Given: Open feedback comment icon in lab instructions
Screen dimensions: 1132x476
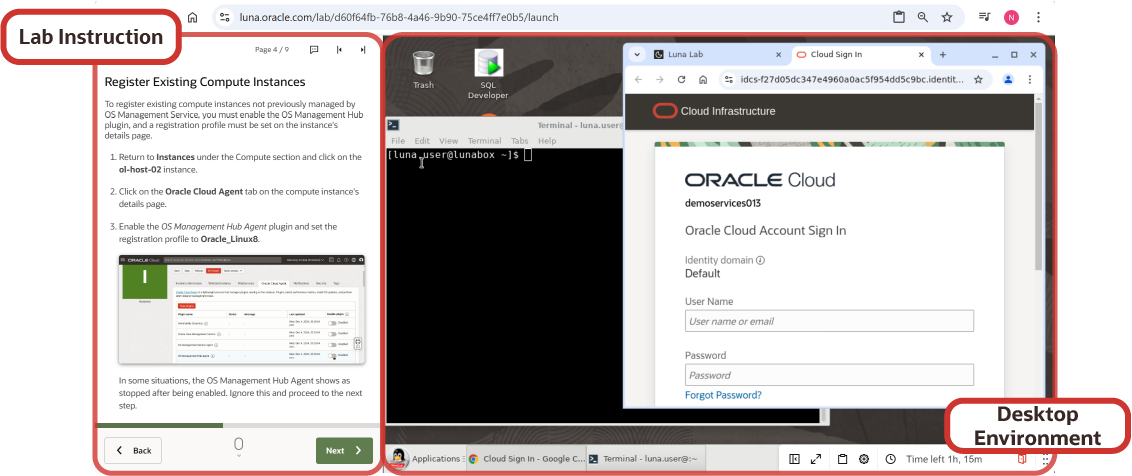Looking at the screenshot, I should tap(314, 50).
